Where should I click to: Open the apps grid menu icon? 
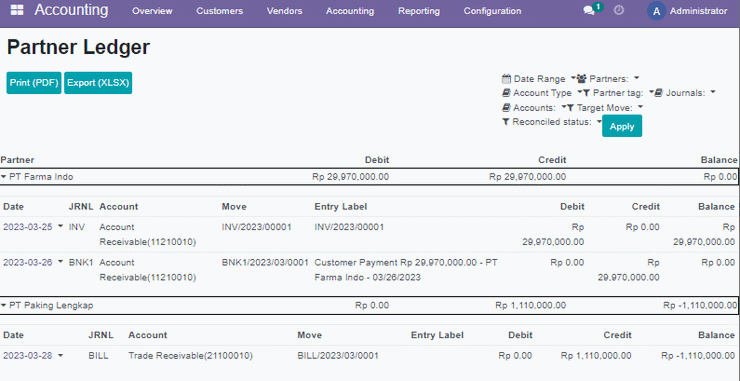tap(17, 10)
